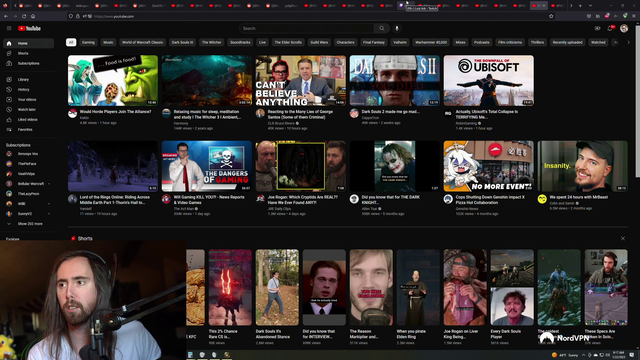The width and height of the screenshot is (640, 360).
Task: Click the browser home icon
Action: pos(33,16)
